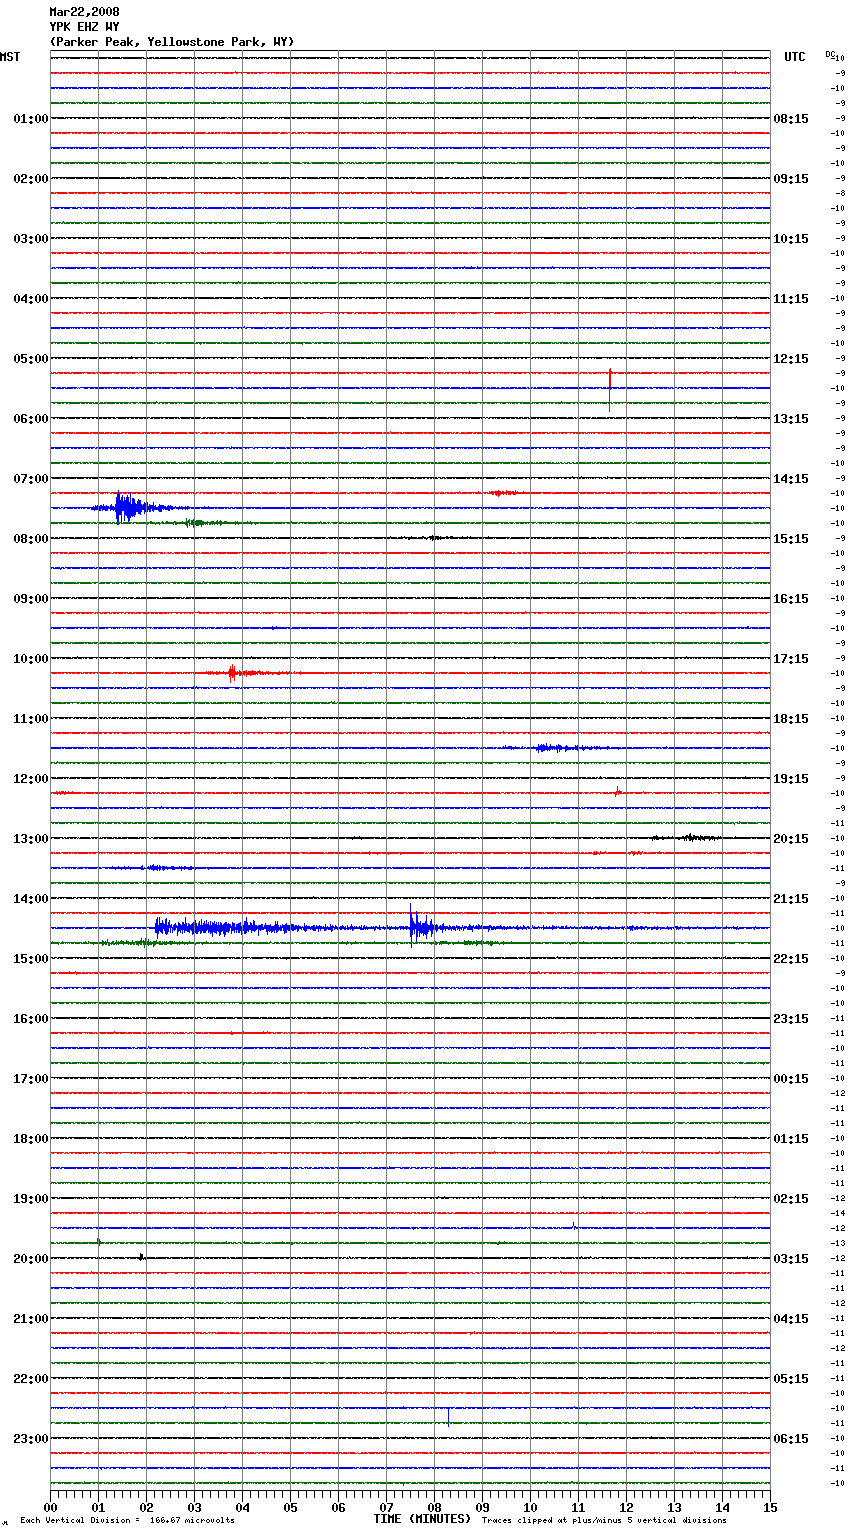Click the small red blip after 12:00 near minute 12
Viewport: 850px width, 1534px height.
(618, 792)
